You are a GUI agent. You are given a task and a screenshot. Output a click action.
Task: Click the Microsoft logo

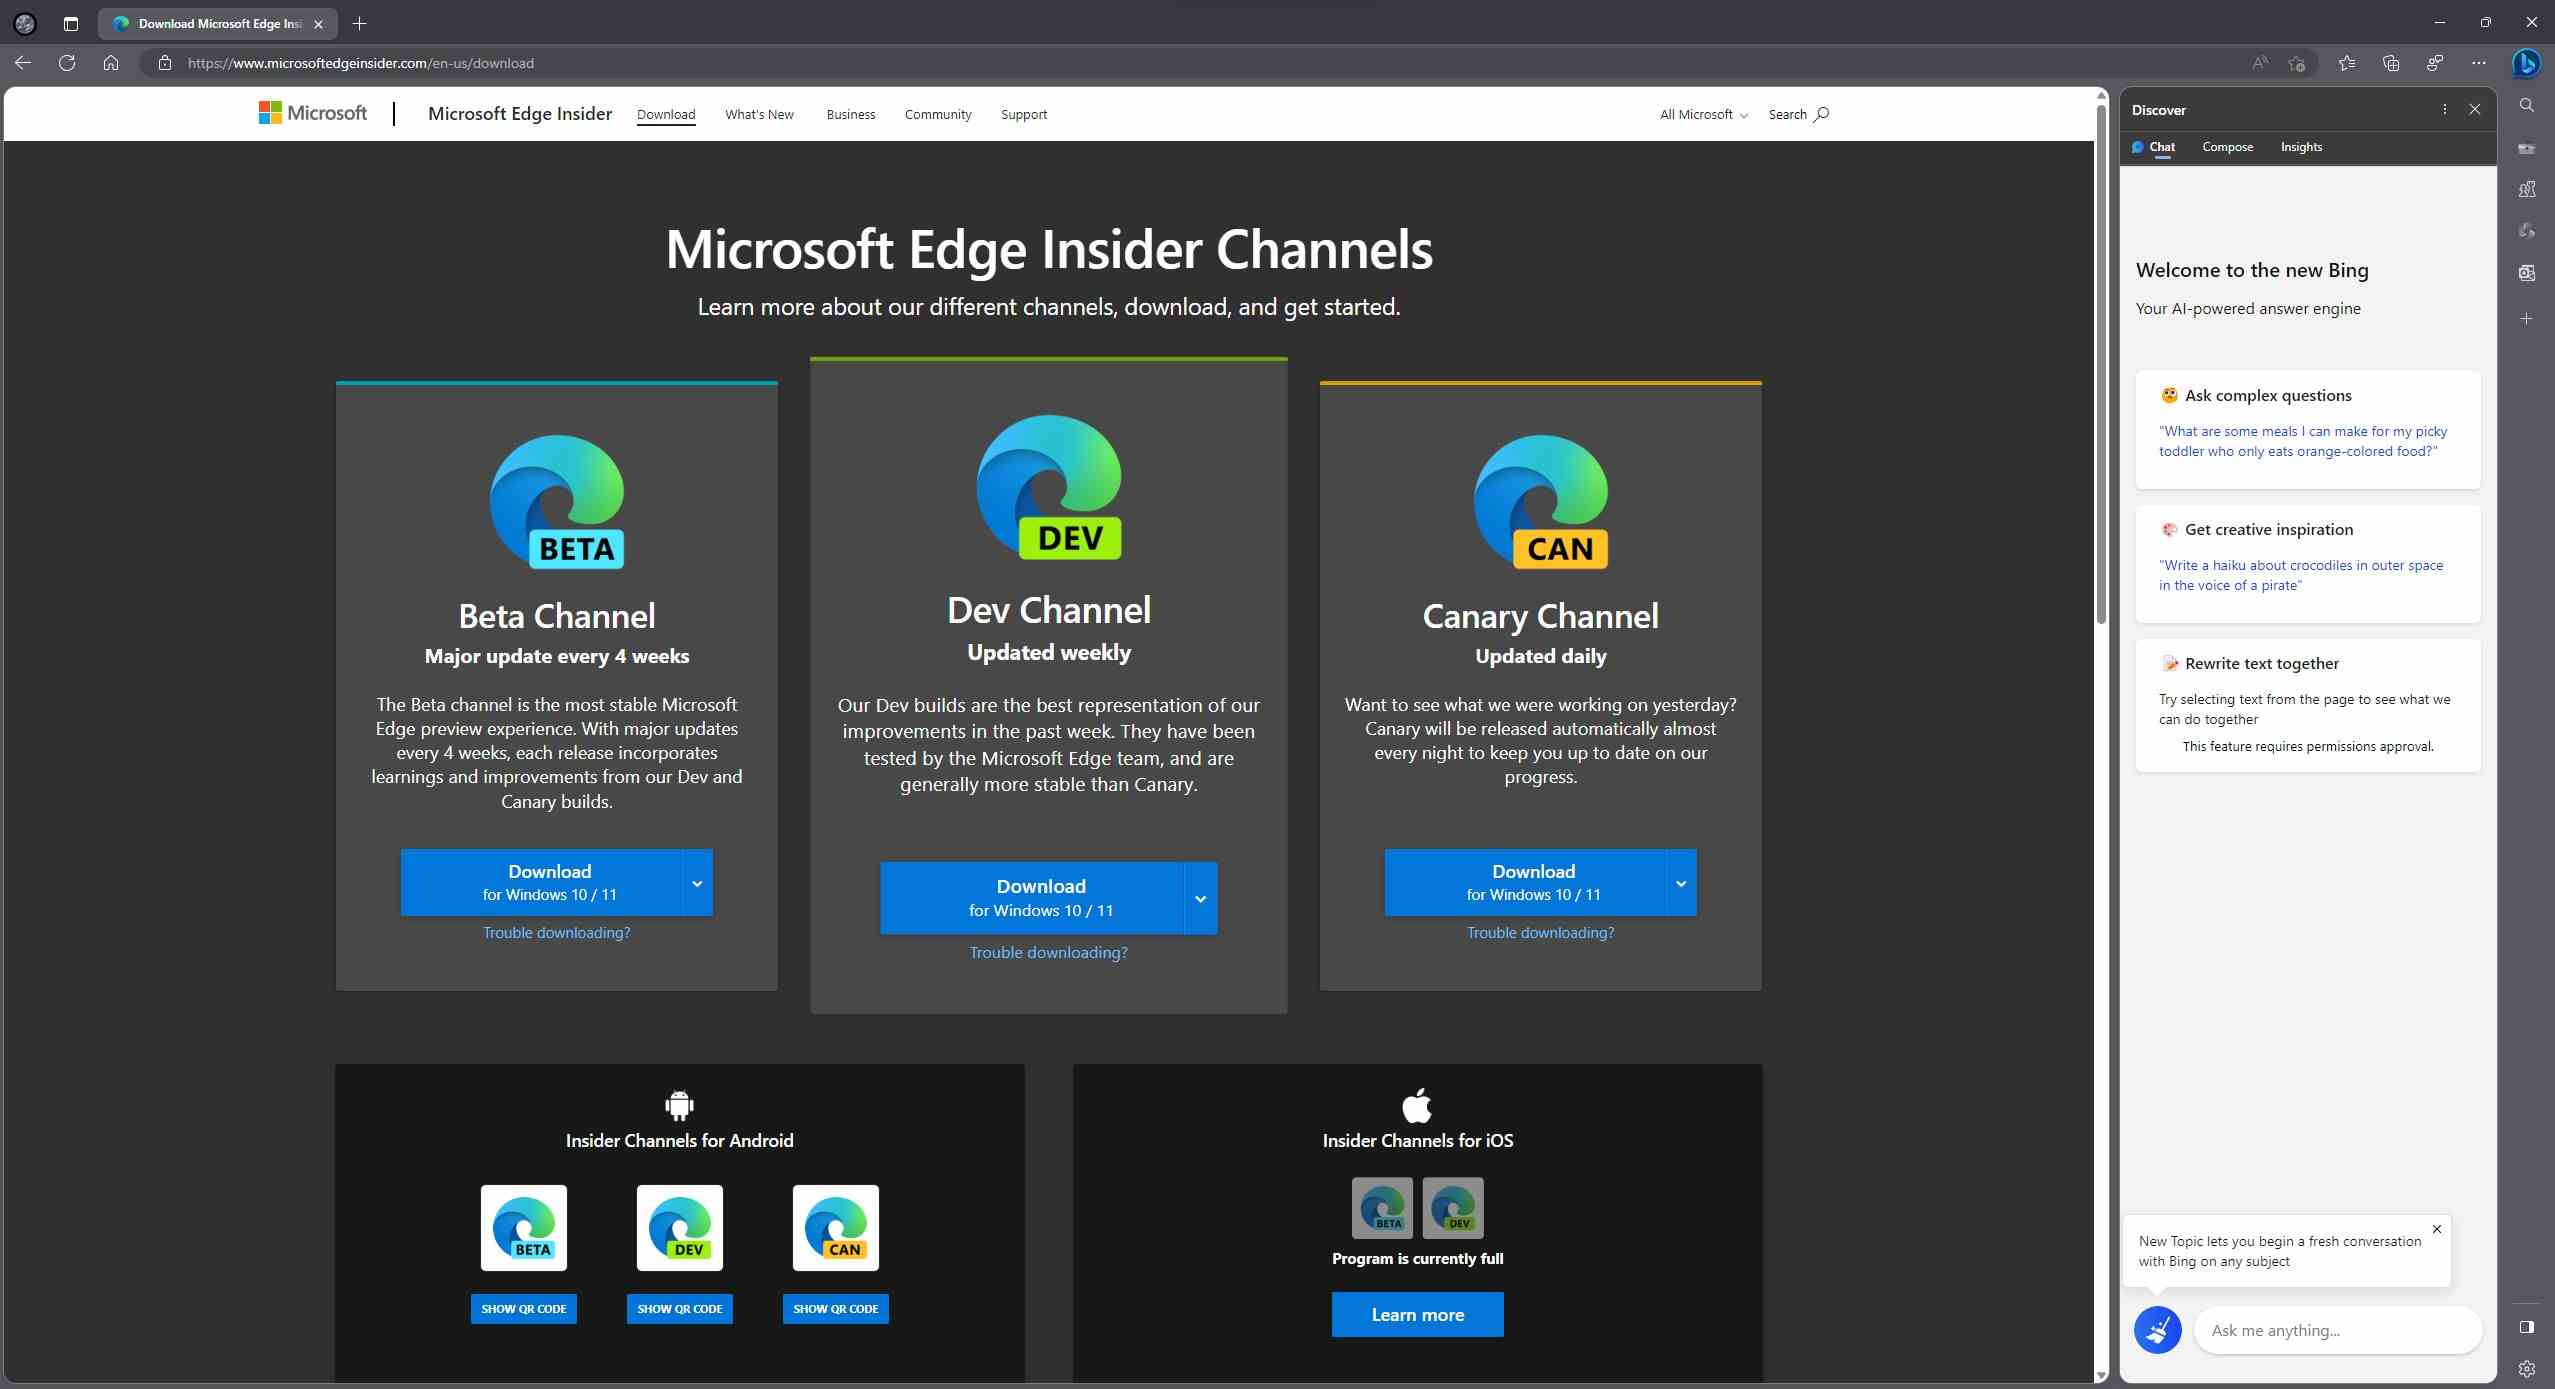coord(313,113)
